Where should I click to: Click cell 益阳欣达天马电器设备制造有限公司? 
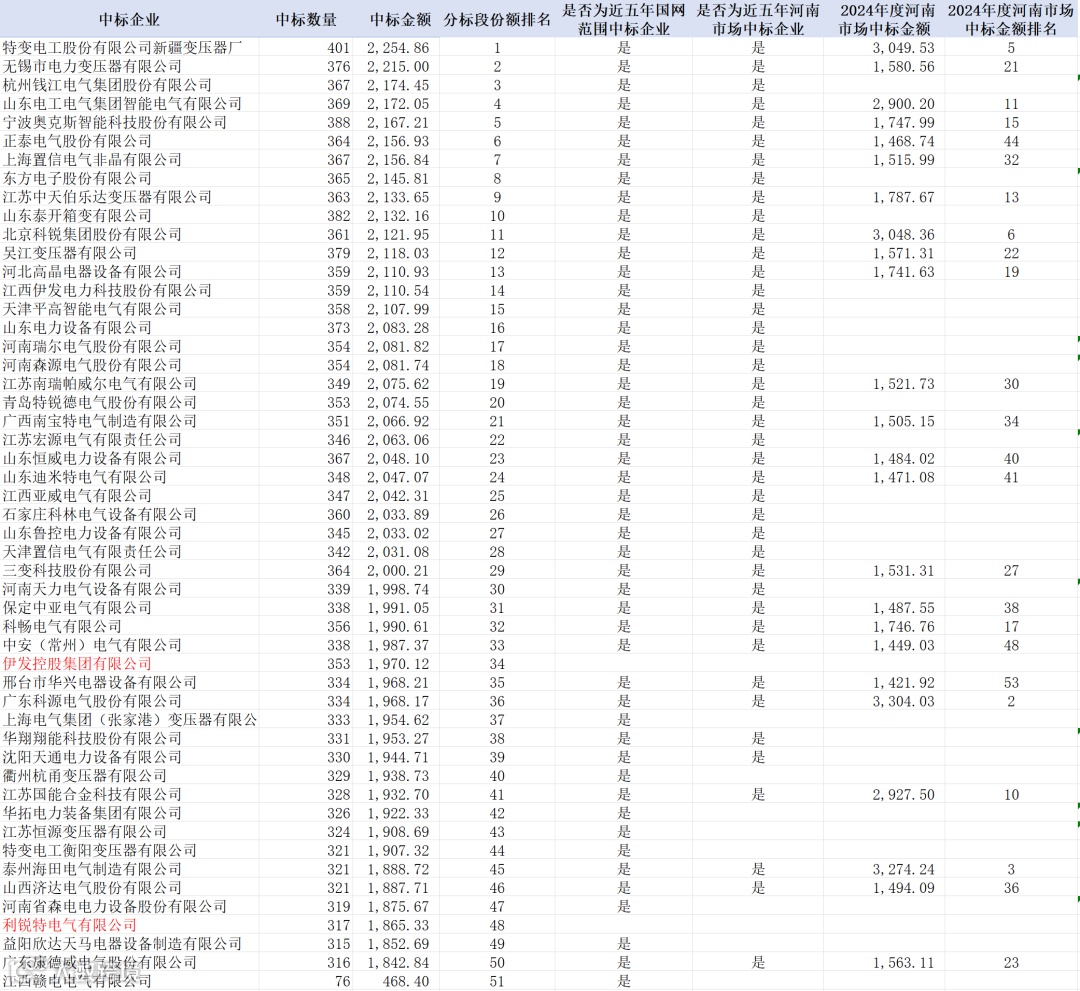[122, 943]
